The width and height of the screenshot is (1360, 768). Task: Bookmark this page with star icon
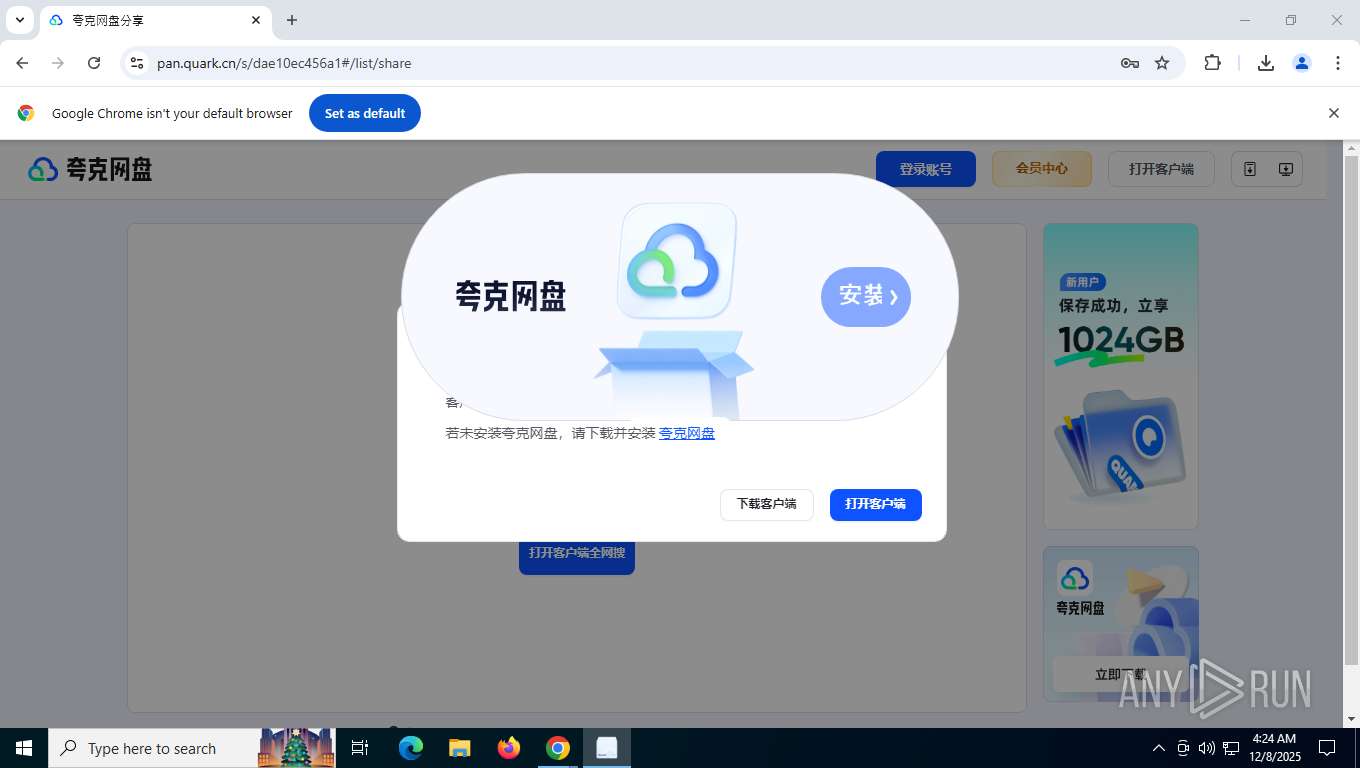click(1162, 63)
